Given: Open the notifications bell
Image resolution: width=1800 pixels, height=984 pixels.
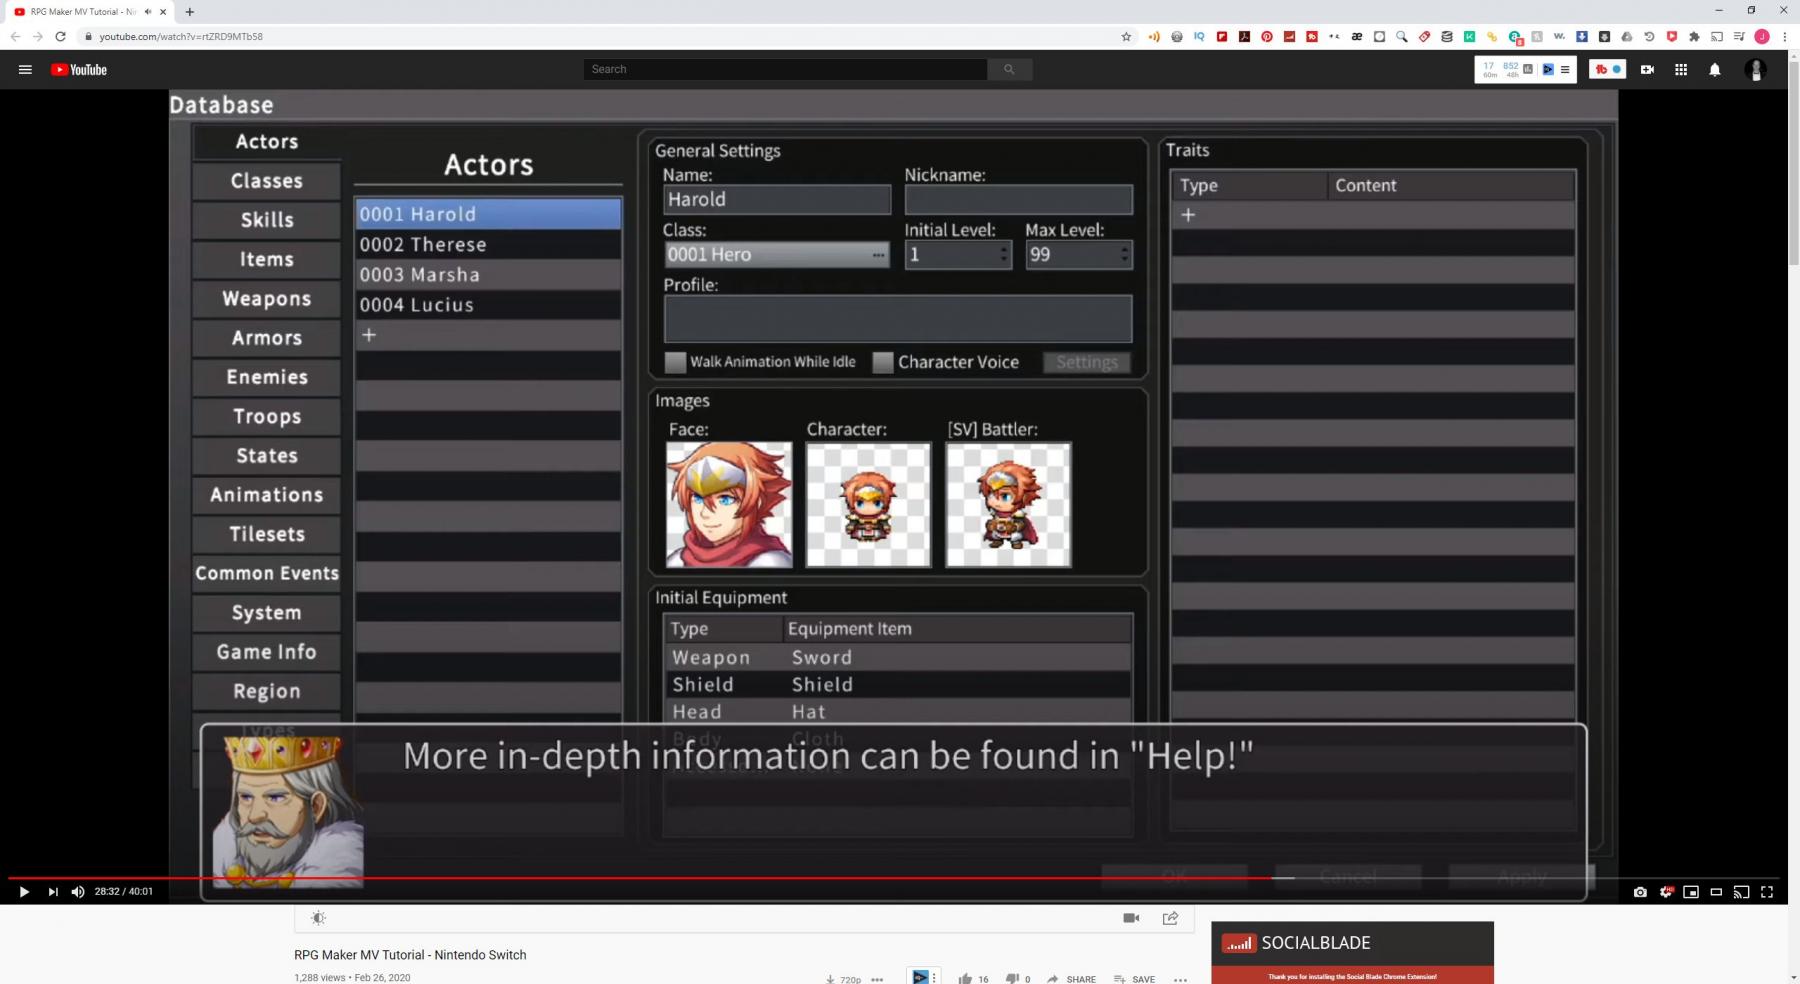Looking at the screenshot, I should tap(1715, 70).
